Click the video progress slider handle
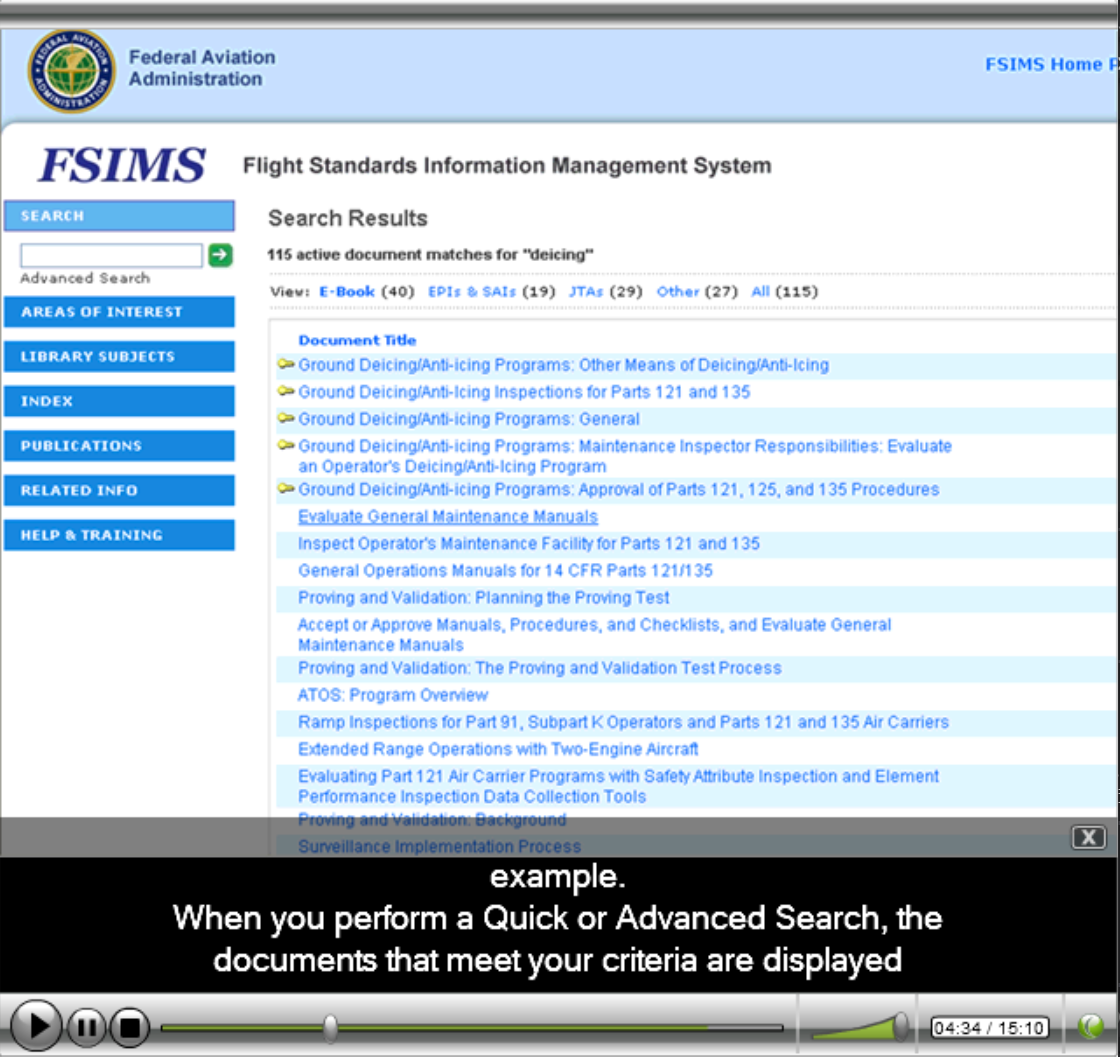Screen dimensions: 1120x1057 pyautogui.click(x=330, y=1028)
